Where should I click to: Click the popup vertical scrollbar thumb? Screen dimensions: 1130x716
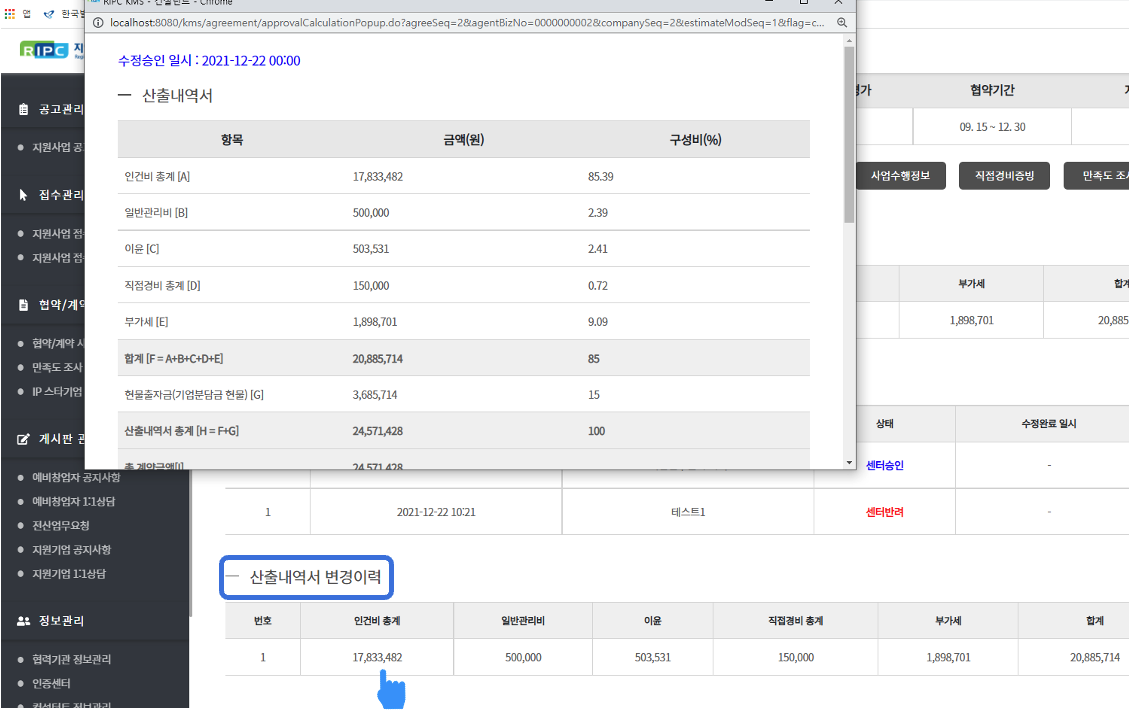click(849, 135)
